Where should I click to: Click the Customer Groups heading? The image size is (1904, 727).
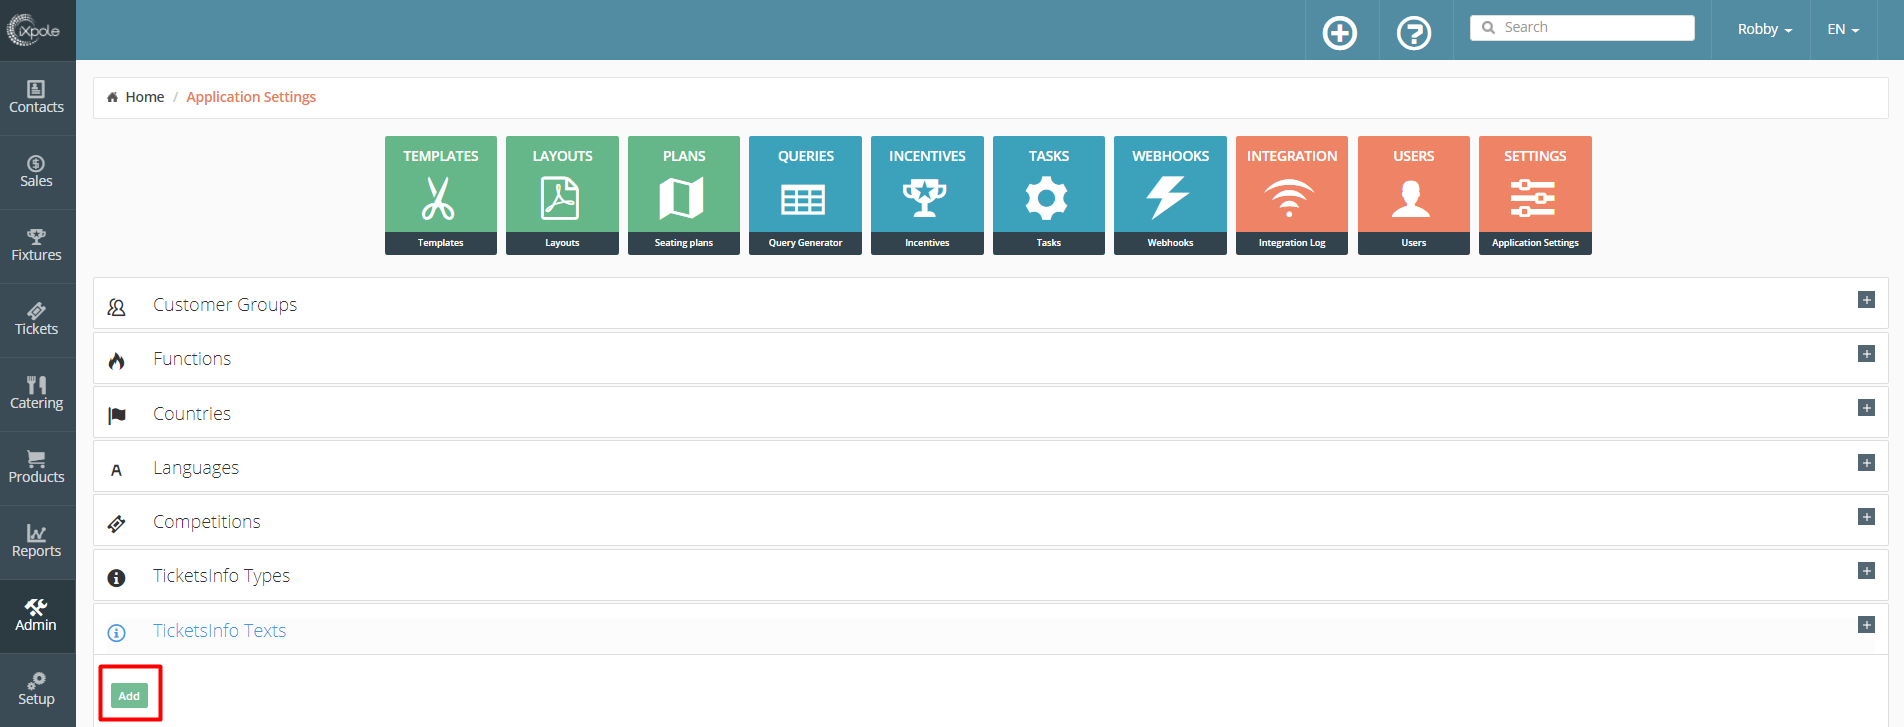tap(225, 305)
